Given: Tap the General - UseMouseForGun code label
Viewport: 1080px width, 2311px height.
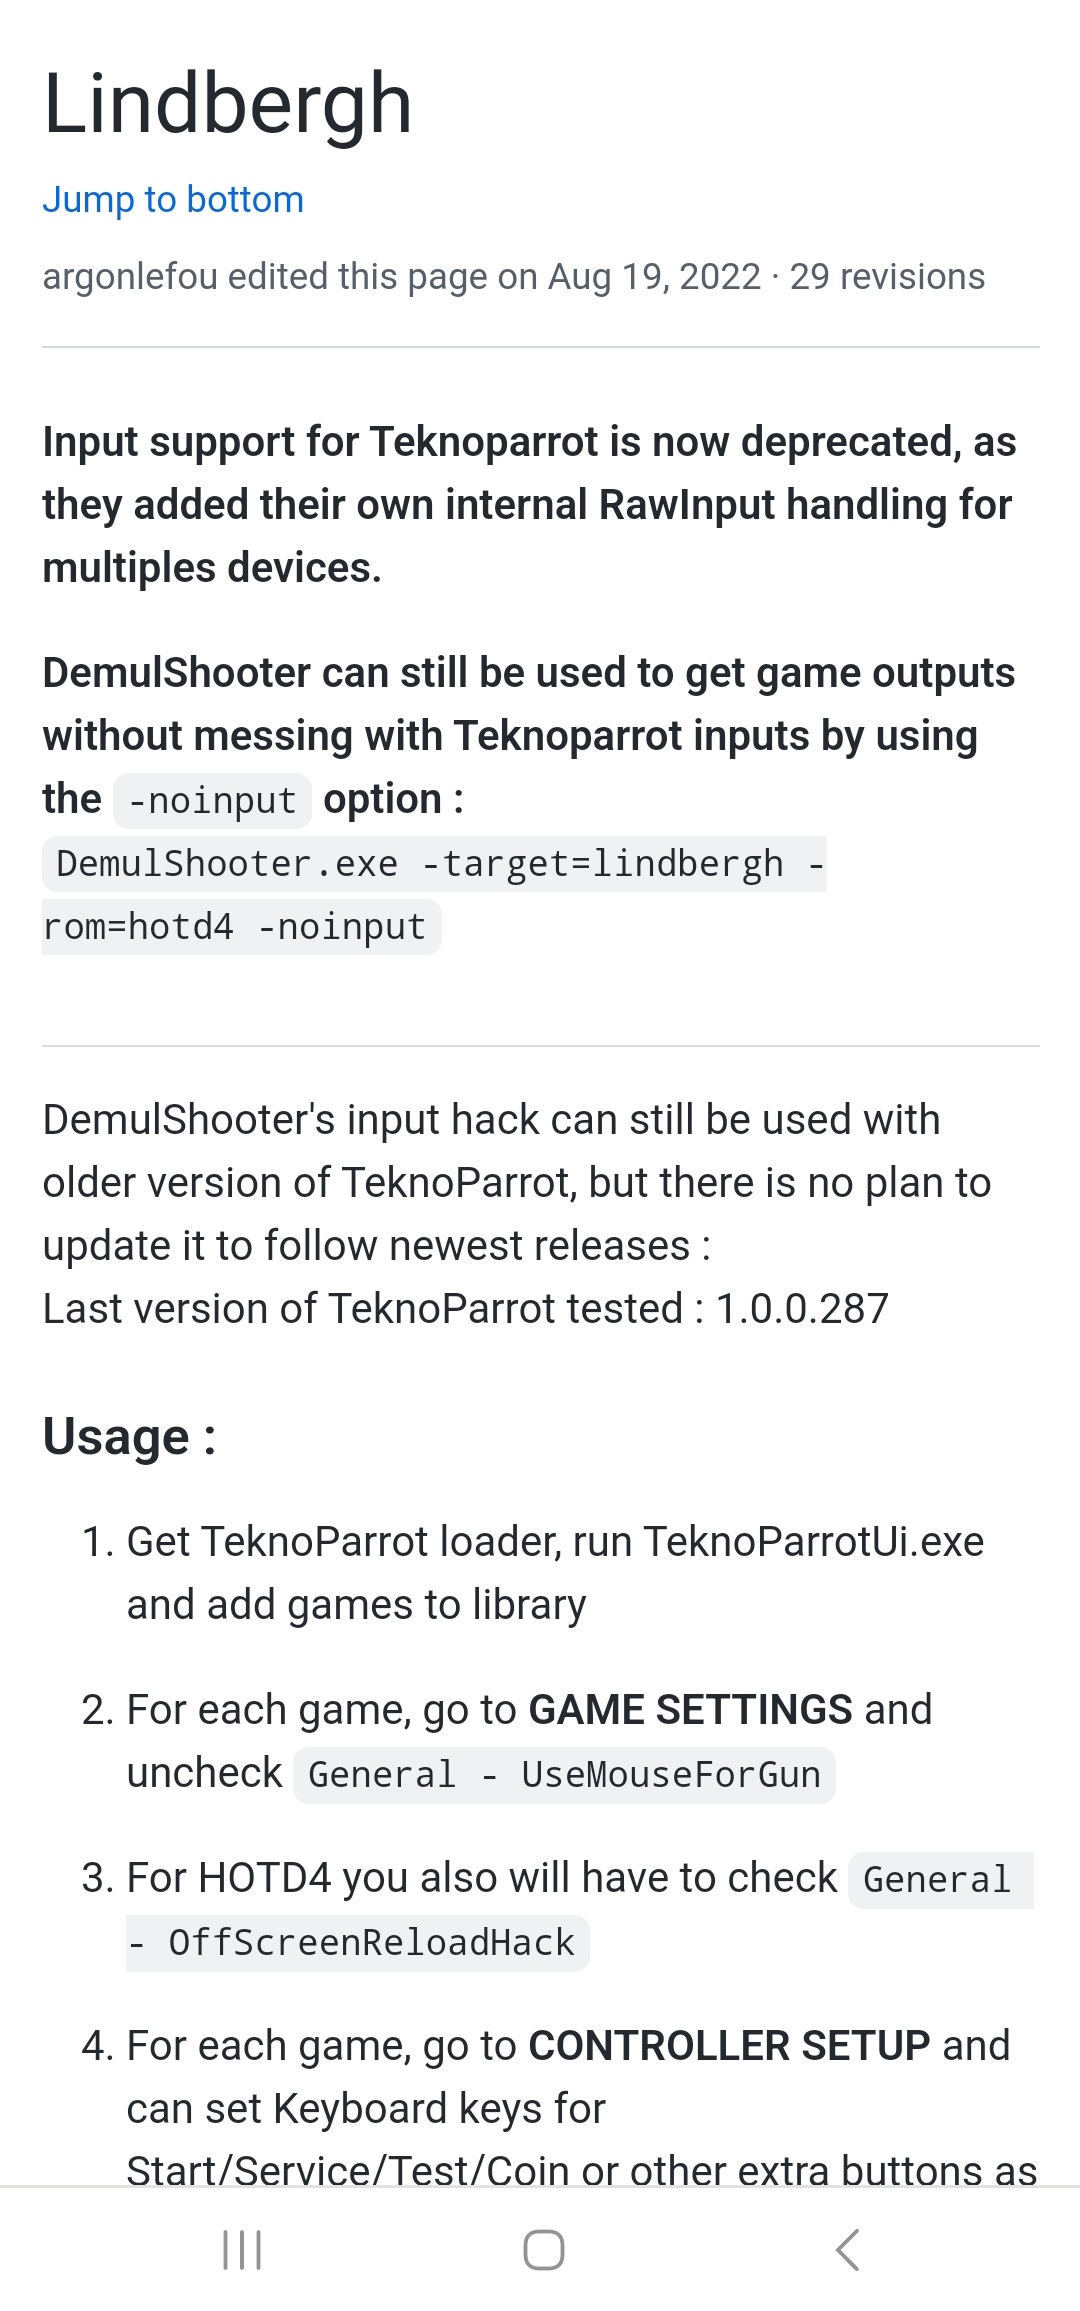Looking at the screenshot, I should pyautogui.click(x=564, y=1774).
